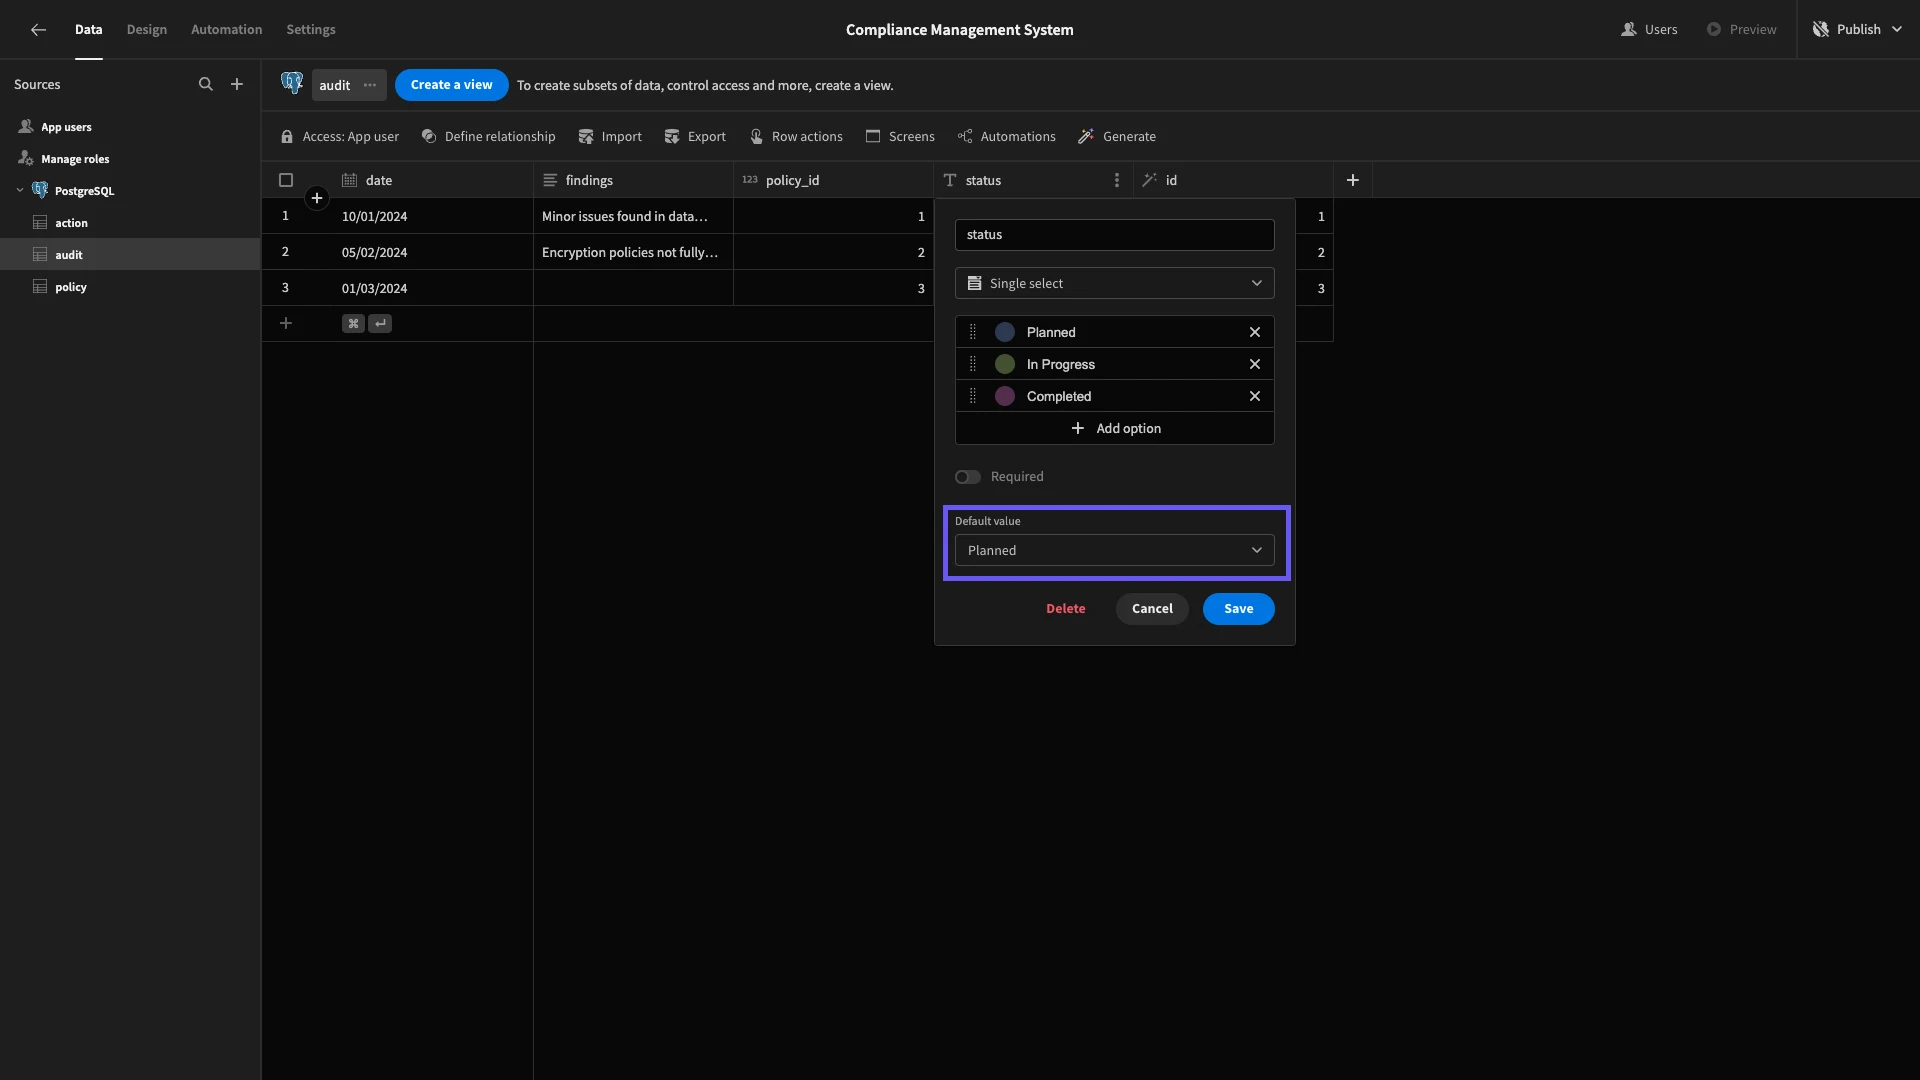Collapse the PostgreSQL source tree
This screenshot has width=1920, height=1080.
click(20, 191)
